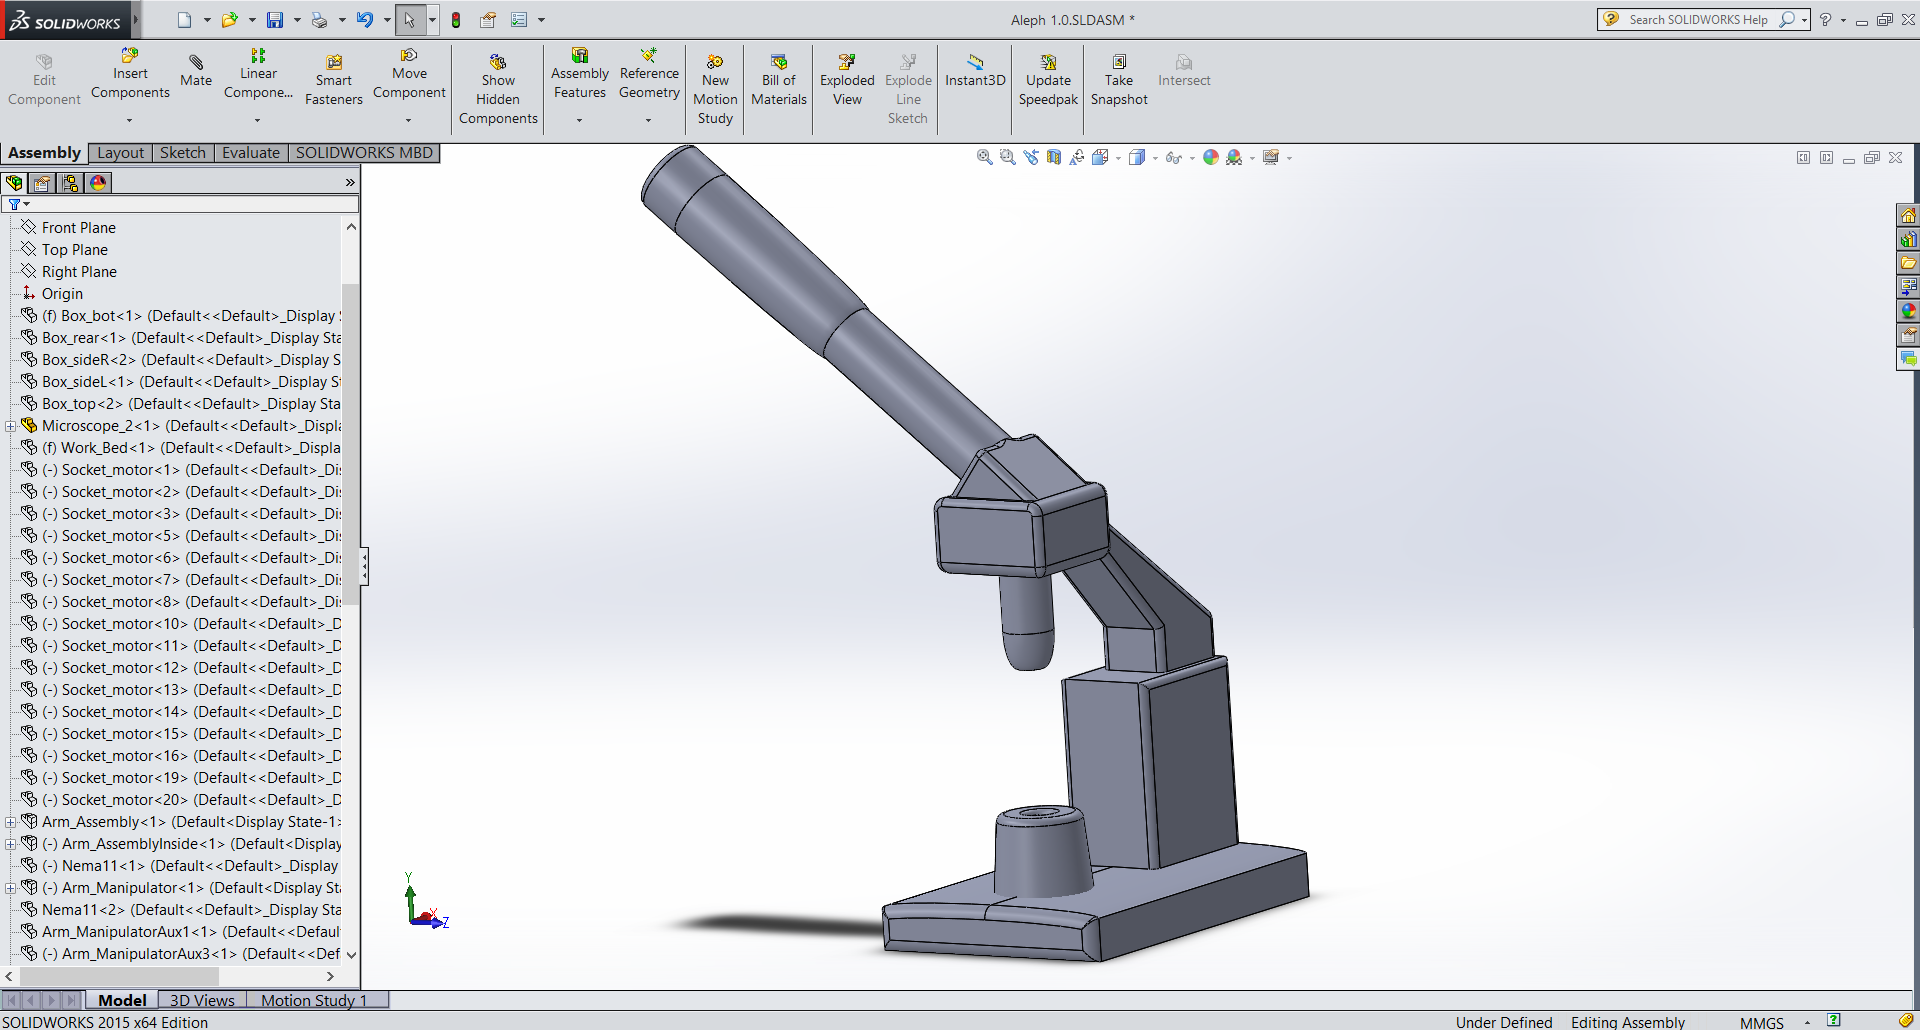This screenshot has width=1920, height=1030.
Task: Click the New document icon
Action: coord(184,20)
